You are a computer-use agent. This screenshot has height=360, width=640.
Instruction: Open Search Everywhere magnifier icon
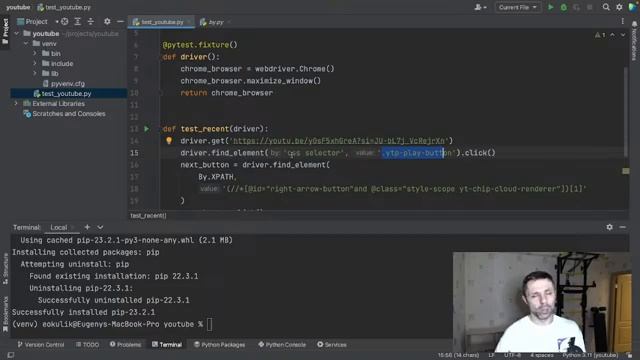click(x=606, y=7)
